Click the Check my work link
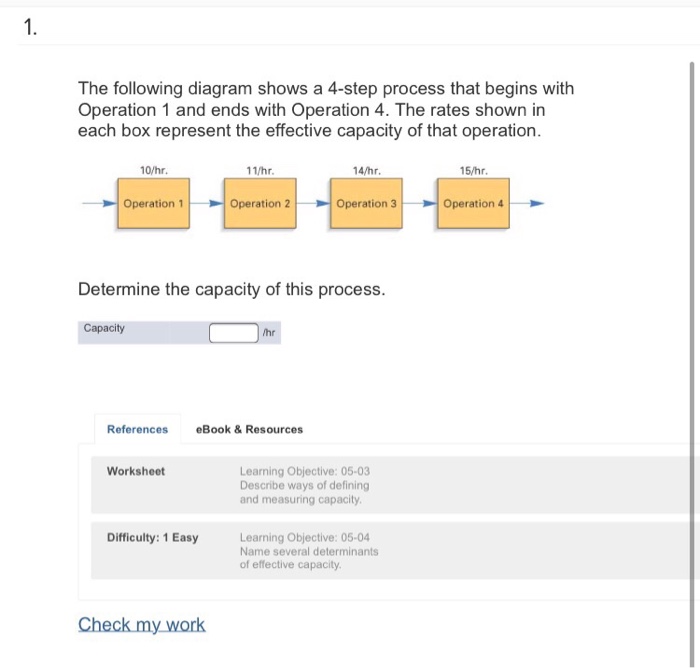Screen dimensions: 700x668 [142, 624]
